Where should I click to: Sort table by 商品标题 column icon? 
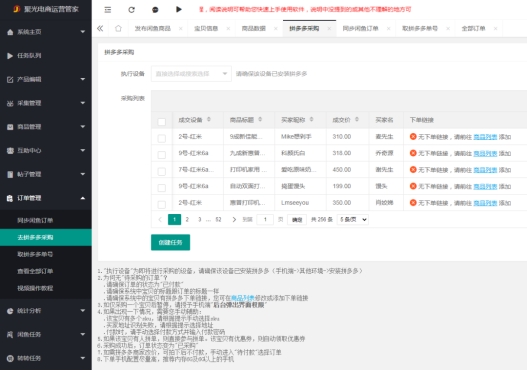260,120
